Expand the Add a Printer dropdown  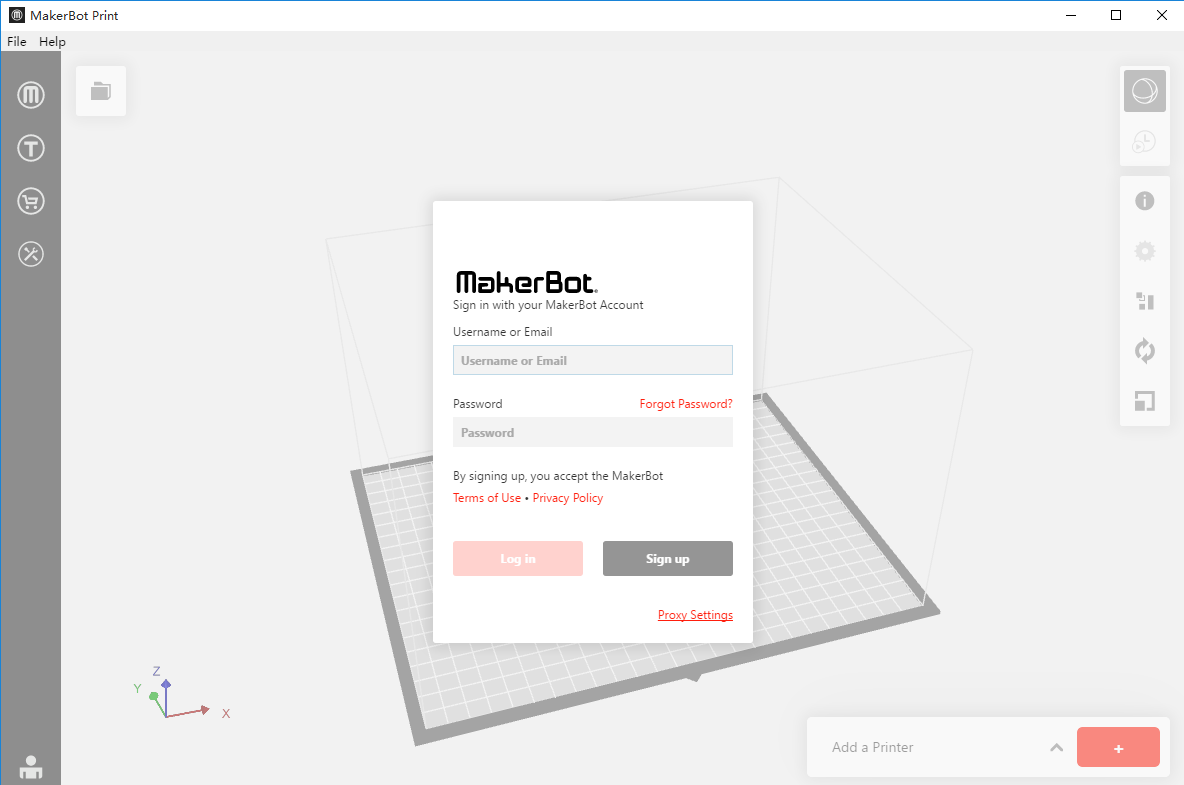1056,747
